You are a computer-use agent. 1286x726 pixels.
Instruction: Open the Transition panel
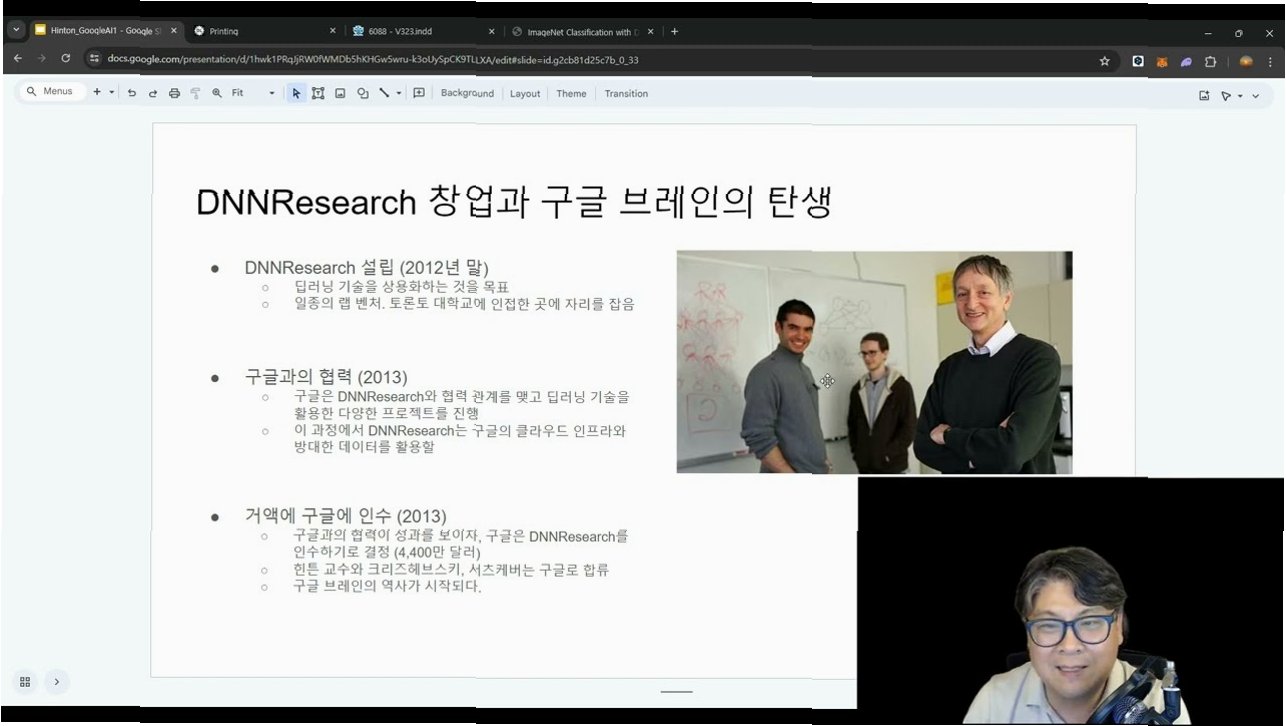click(x=626, y=93)
